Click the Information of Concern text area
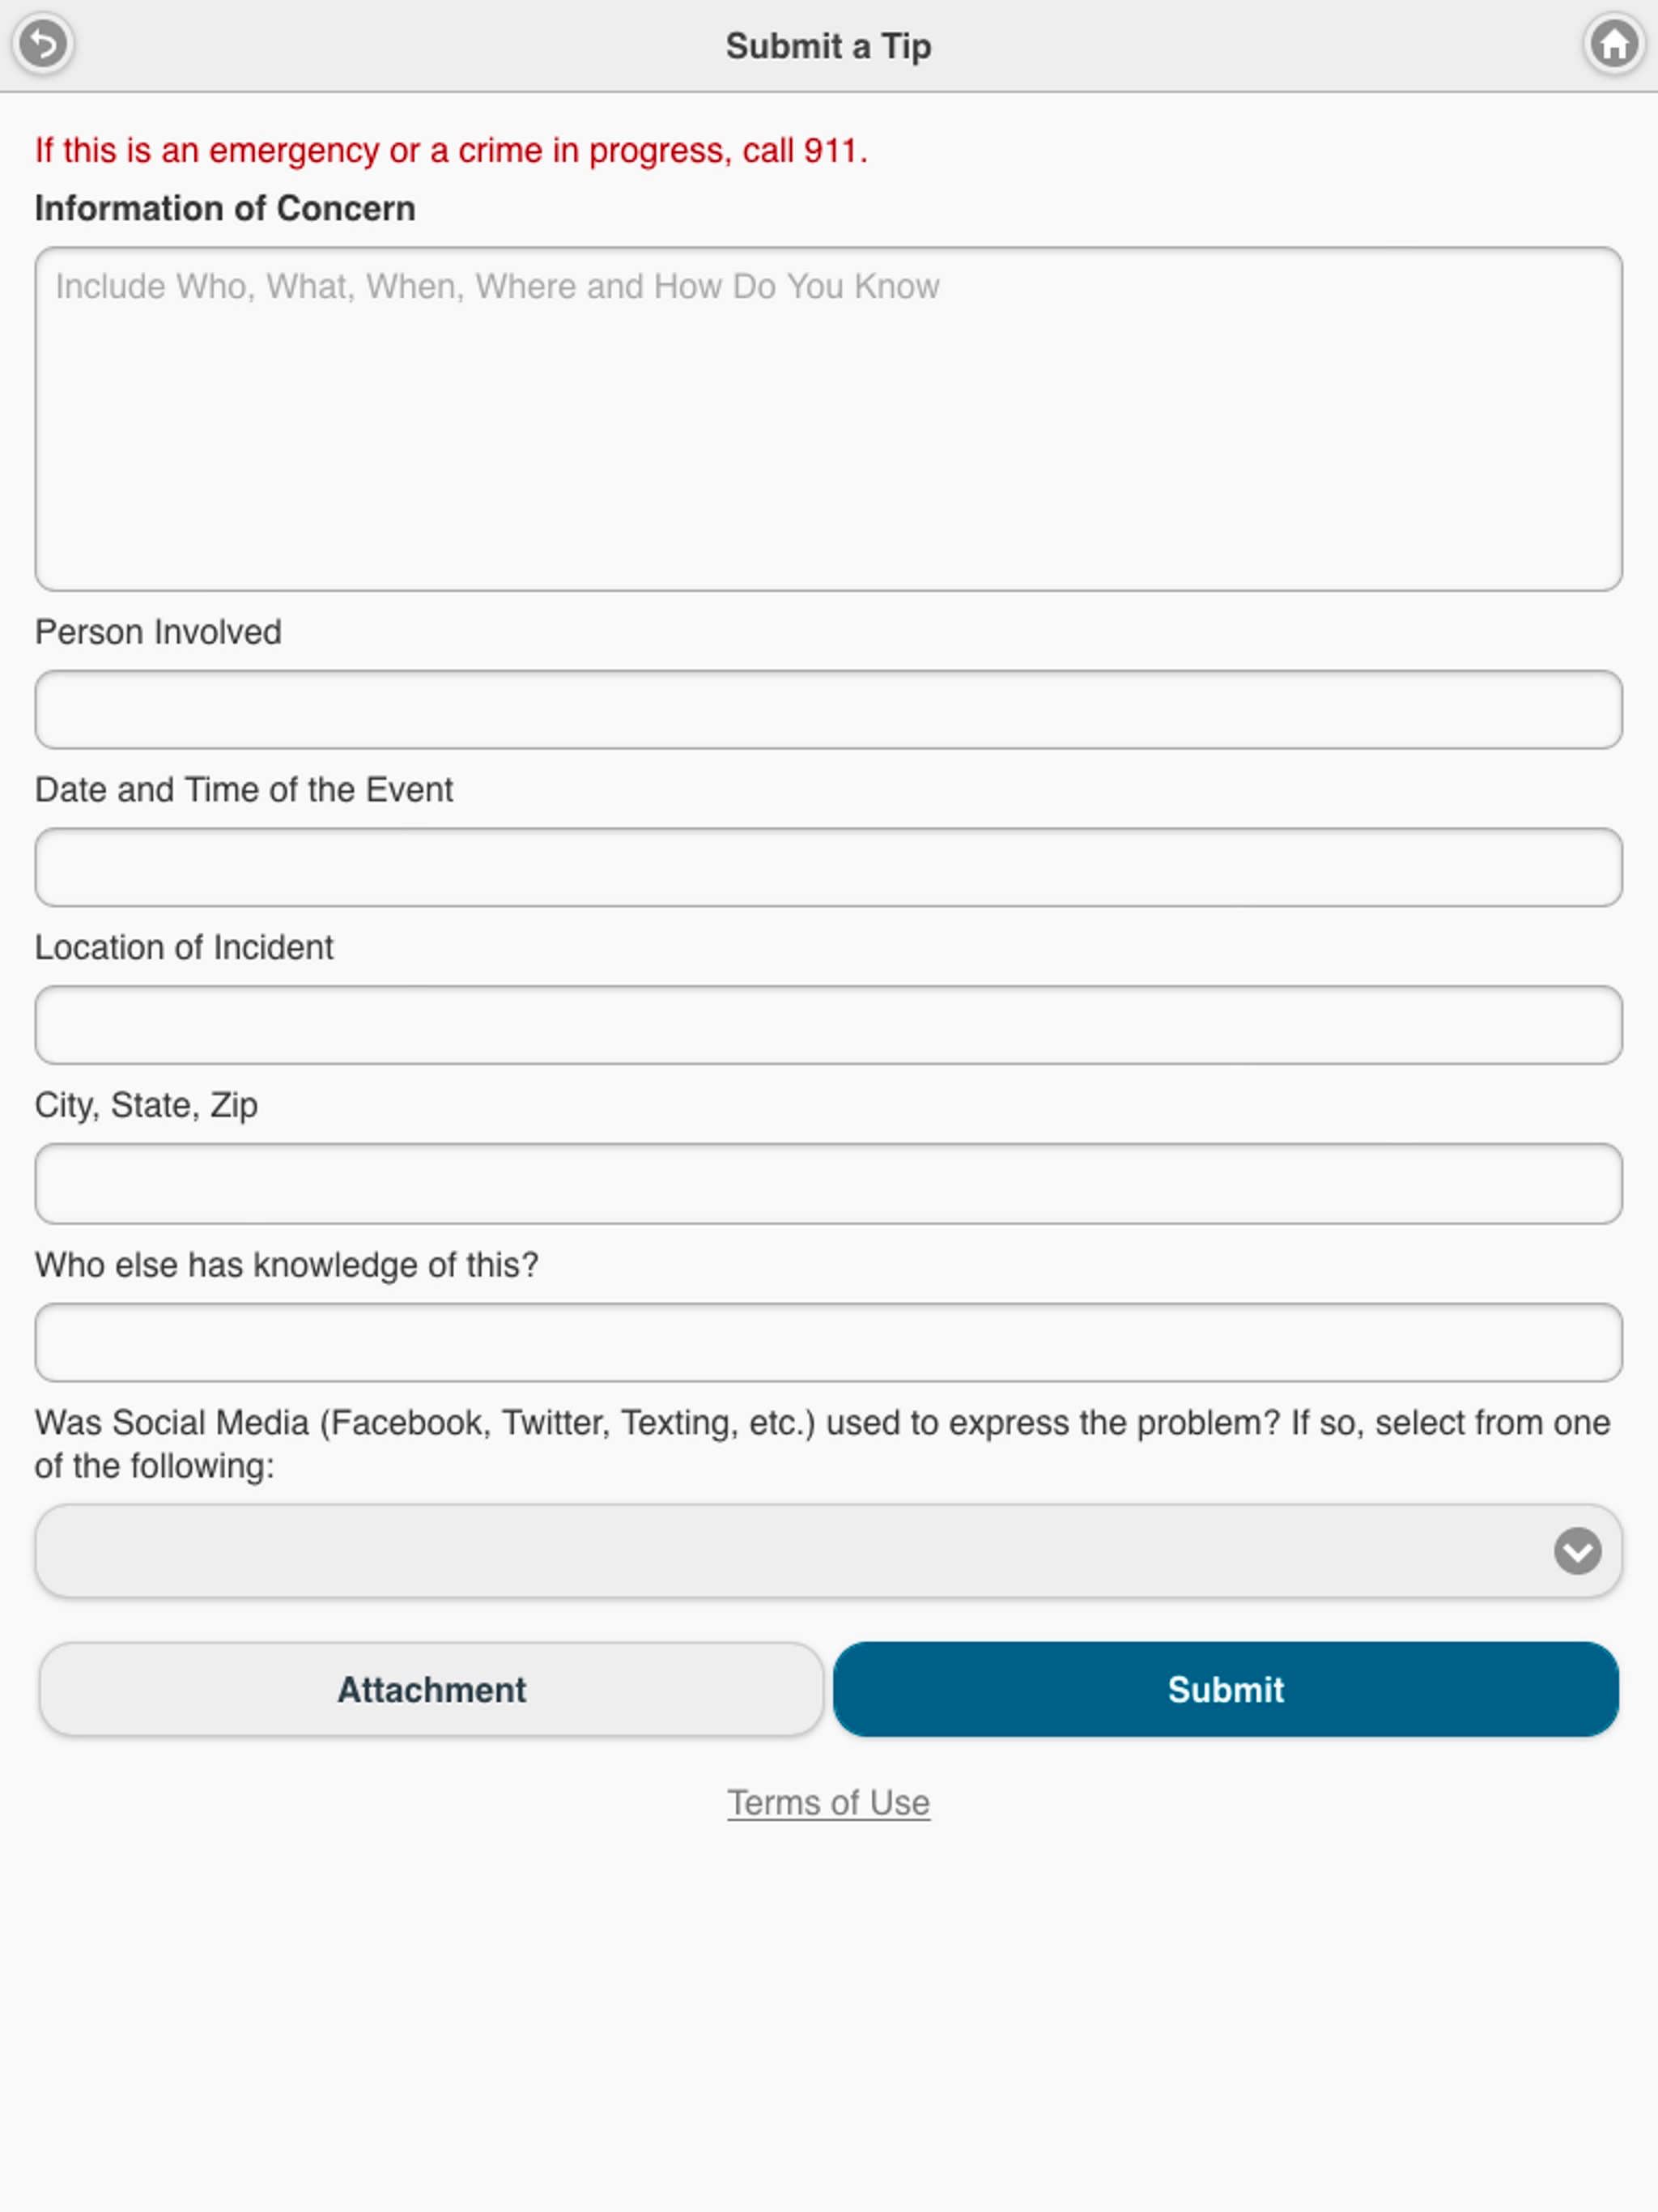1658x2212 pixels. [x=828, y=419]
